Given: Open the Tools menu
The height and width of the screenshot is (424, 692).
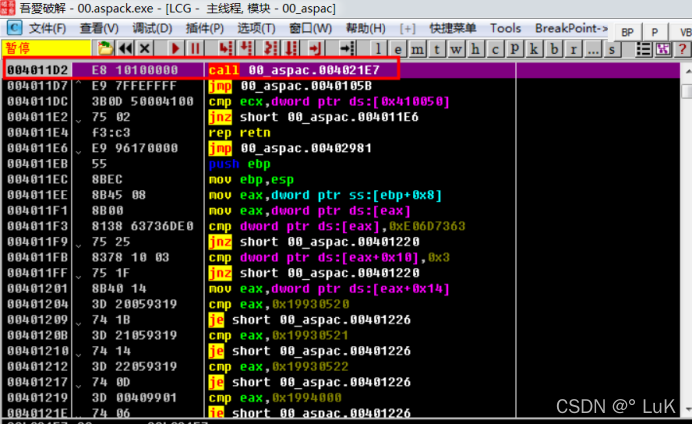Looking at the screenshot, I should (x=505, y=29).
